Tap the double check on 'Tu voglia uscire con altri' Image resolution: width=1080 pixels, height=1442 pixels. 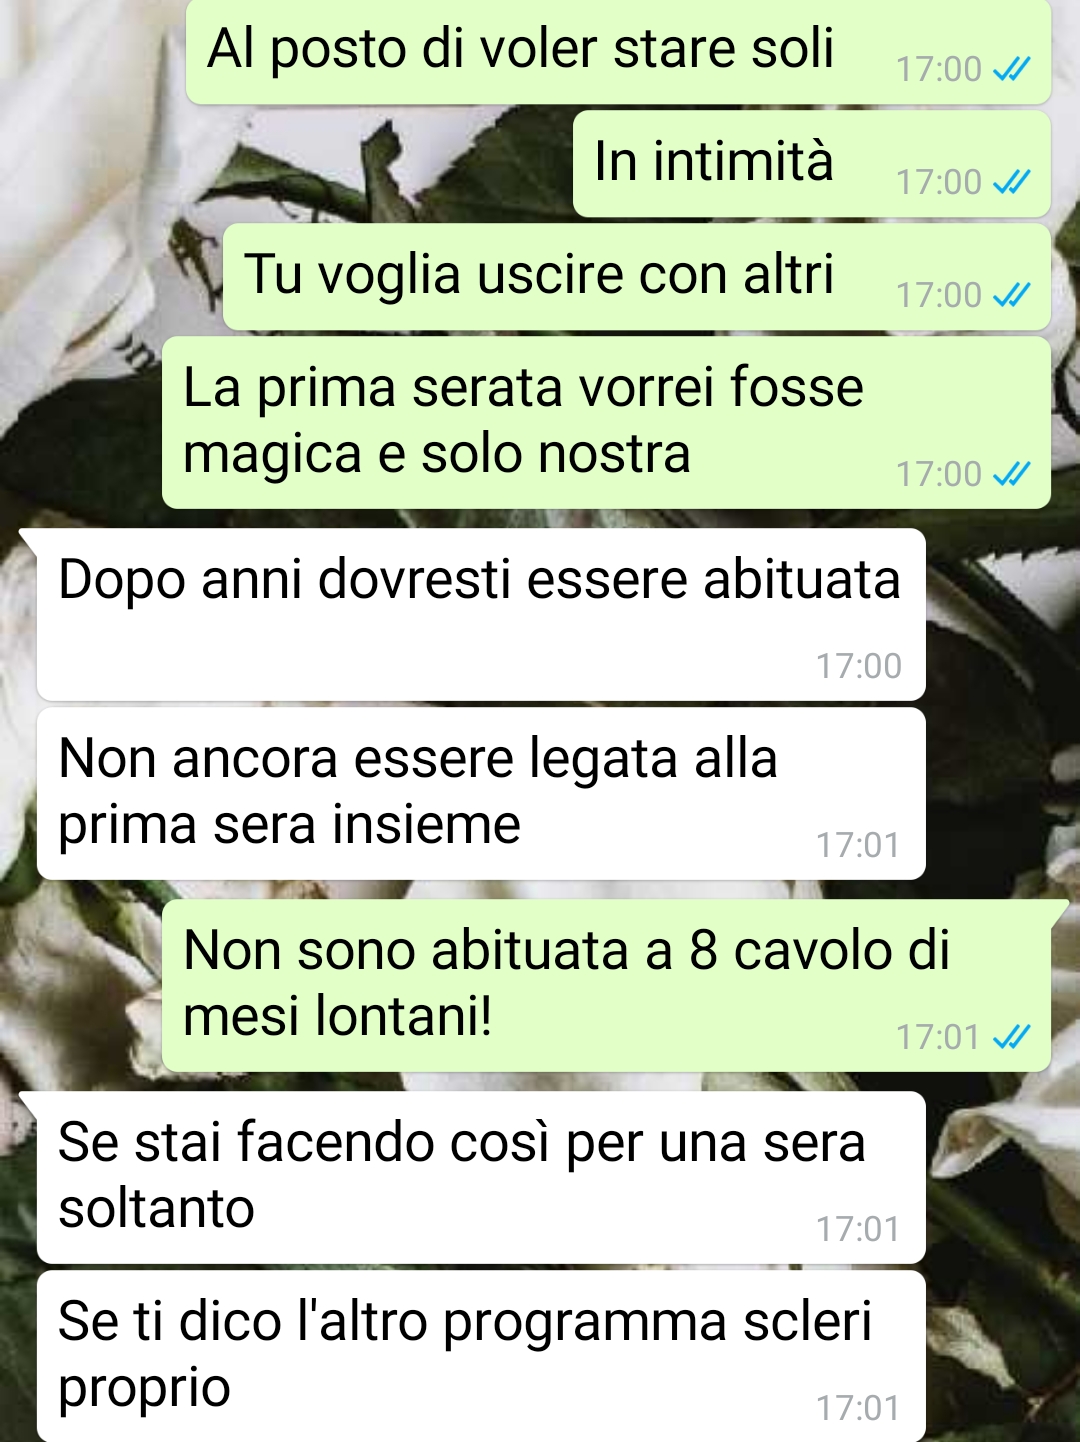coord(1011,295)
